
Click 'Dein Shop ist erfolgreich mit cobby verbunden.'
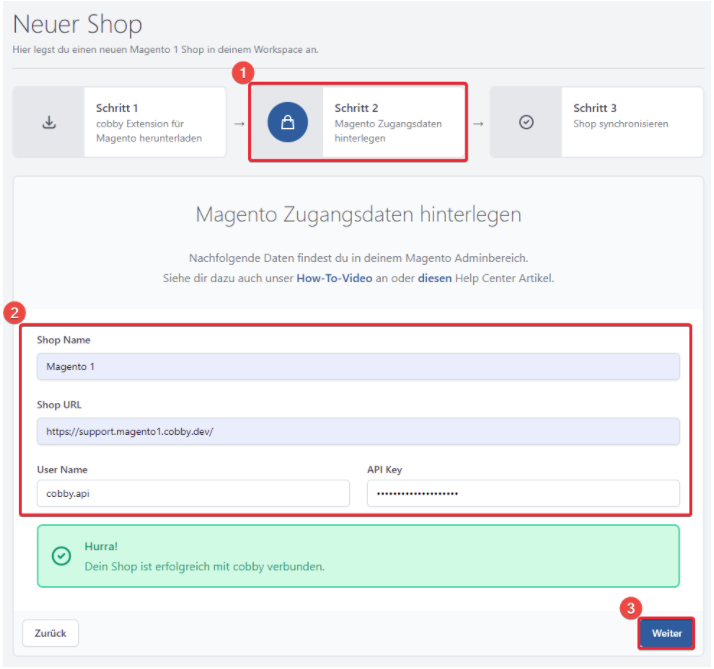[204, 567]
